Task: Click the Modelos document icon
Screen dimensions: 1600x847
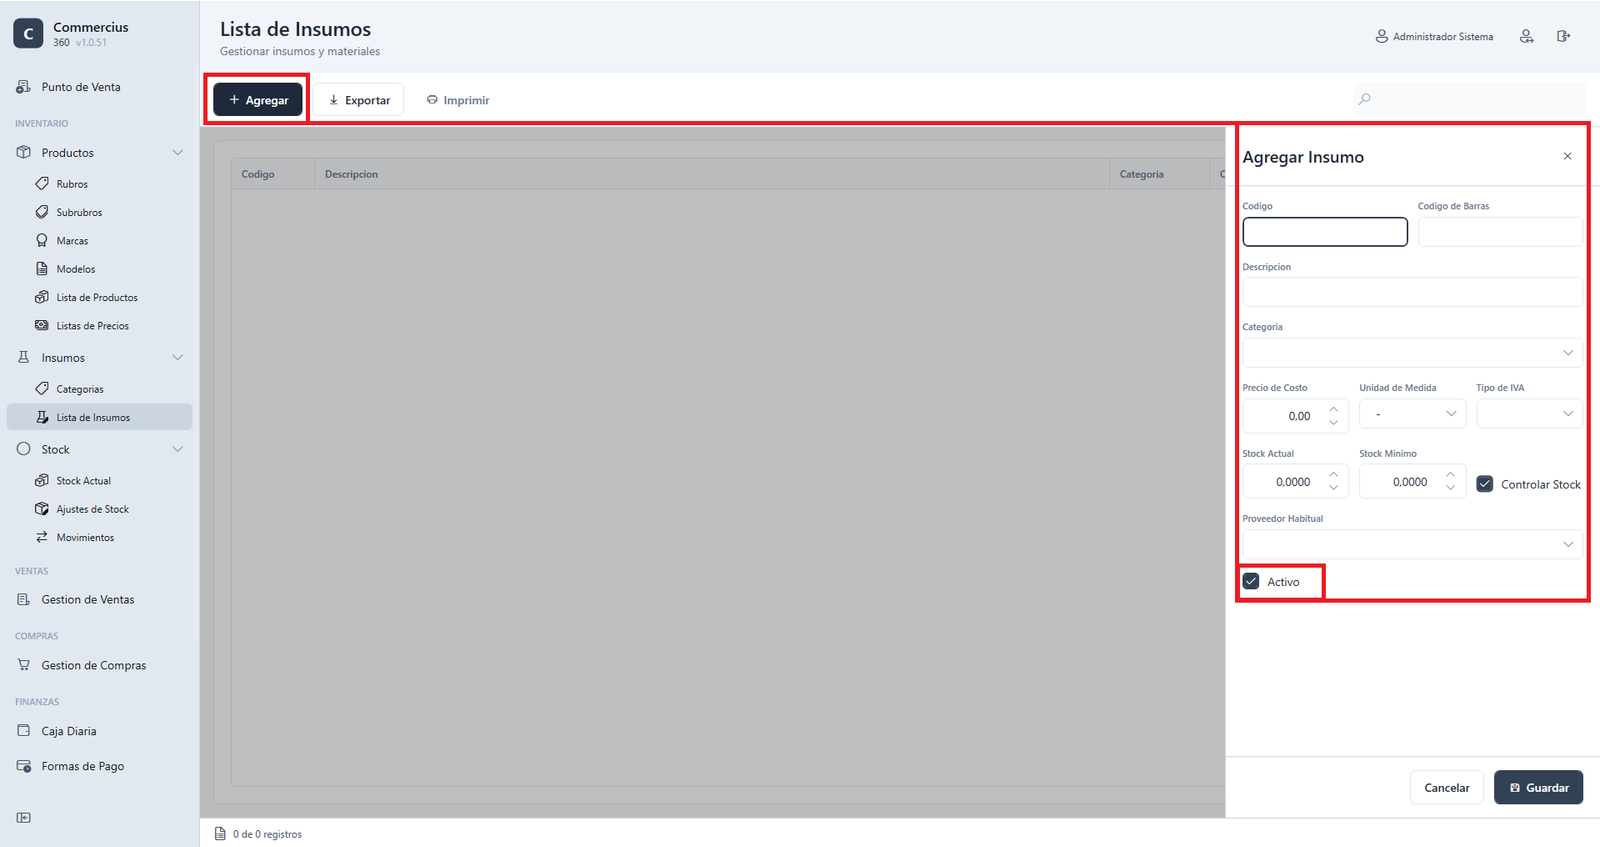Action: click(x=42, y=269)
